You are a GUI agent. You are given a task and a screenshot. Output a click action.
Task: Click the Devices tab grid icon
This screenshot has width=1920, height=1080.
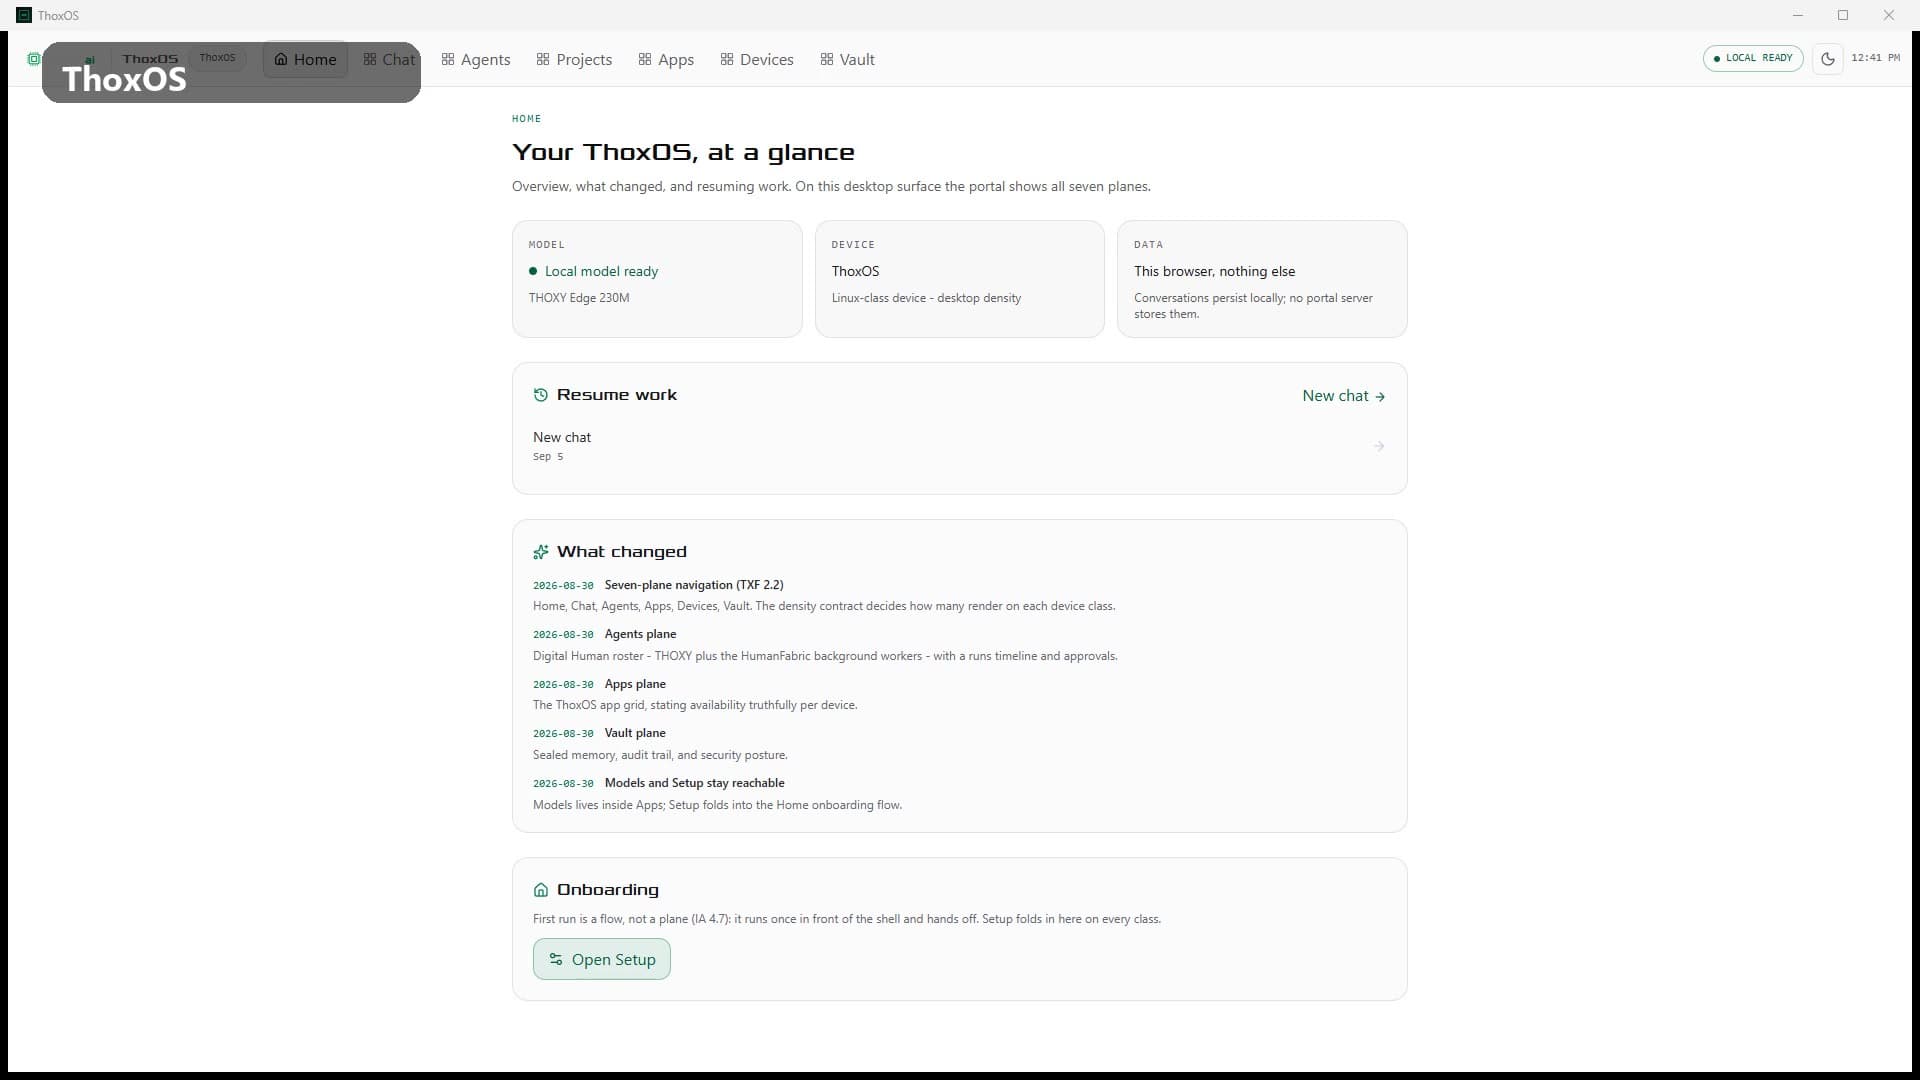727,59
